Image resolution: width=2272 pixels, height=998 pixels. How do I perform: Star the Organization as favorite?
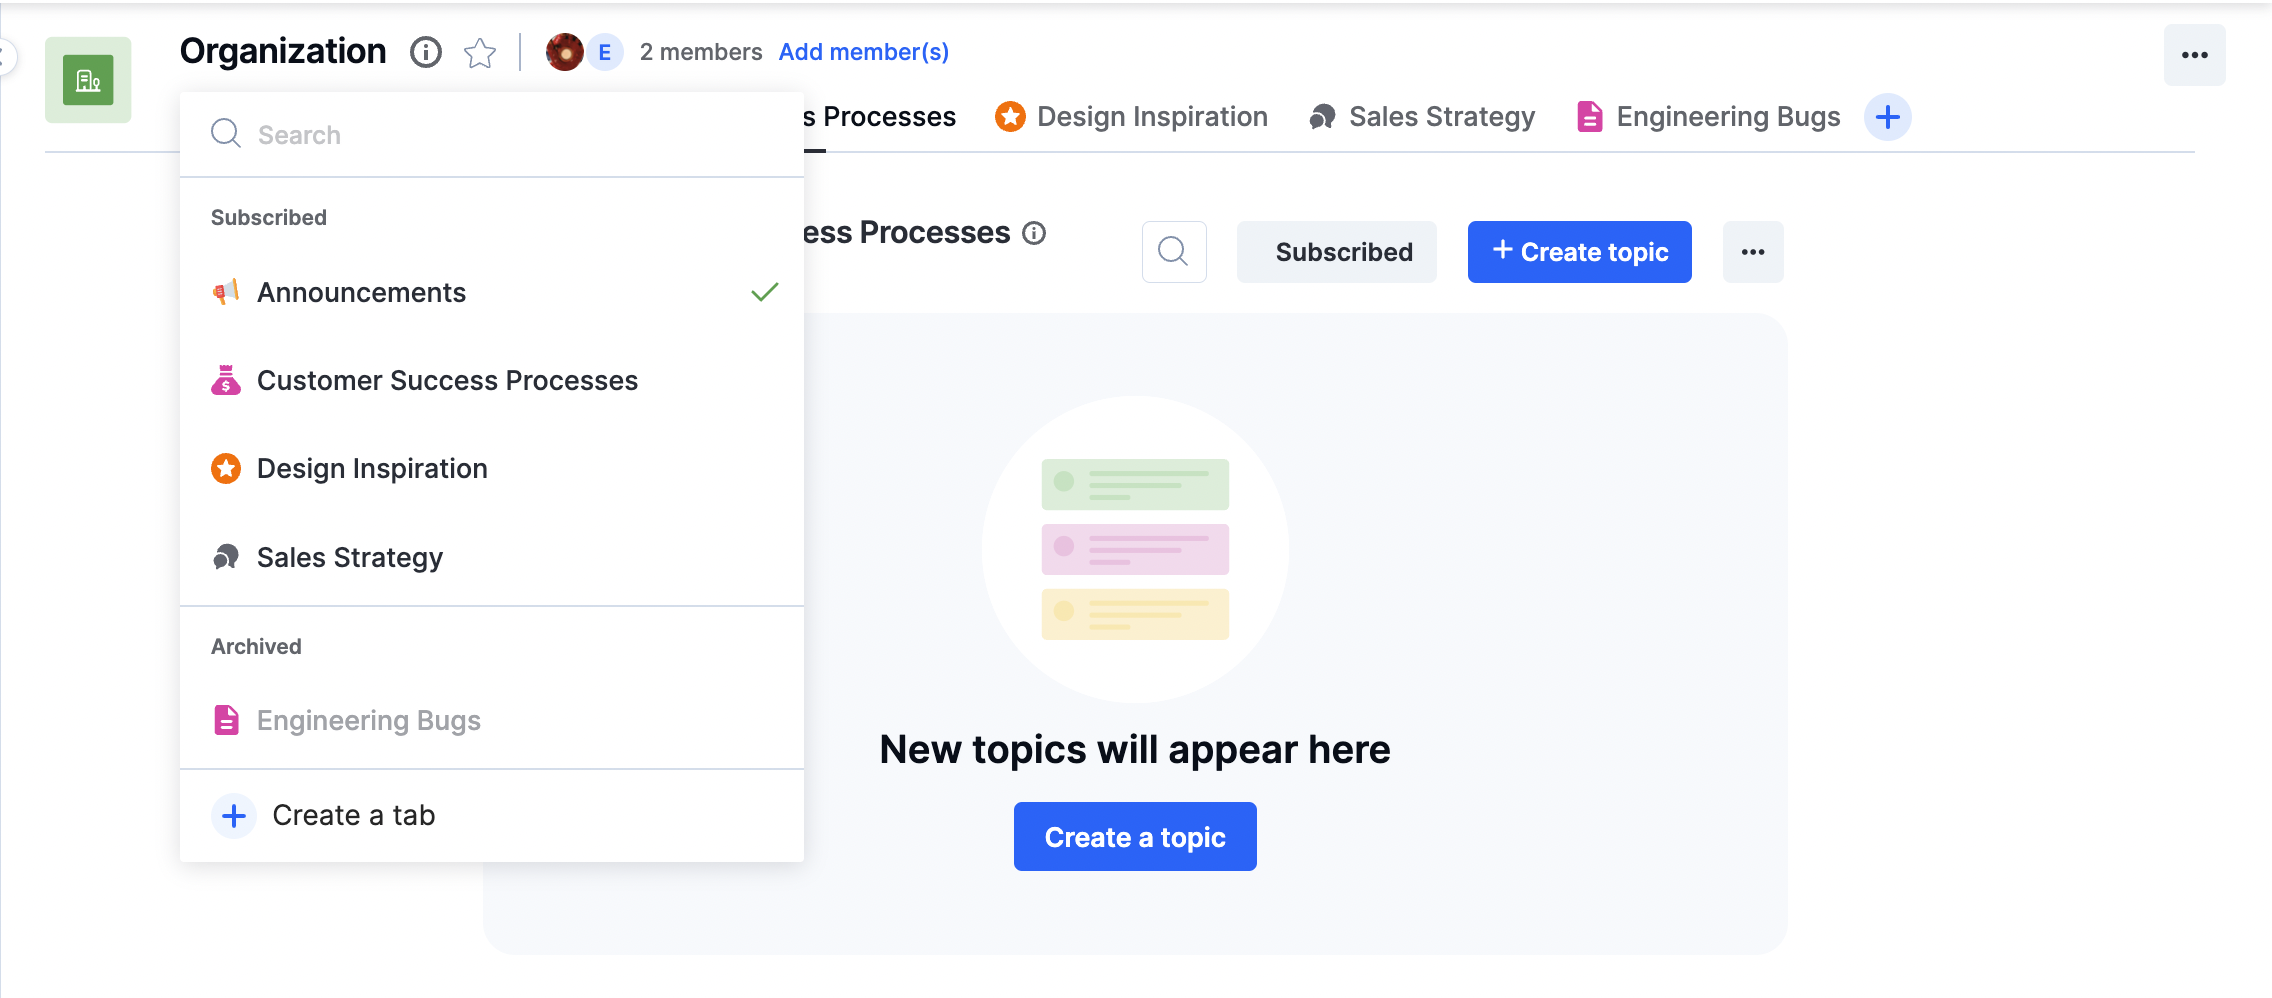coord(480,52)
